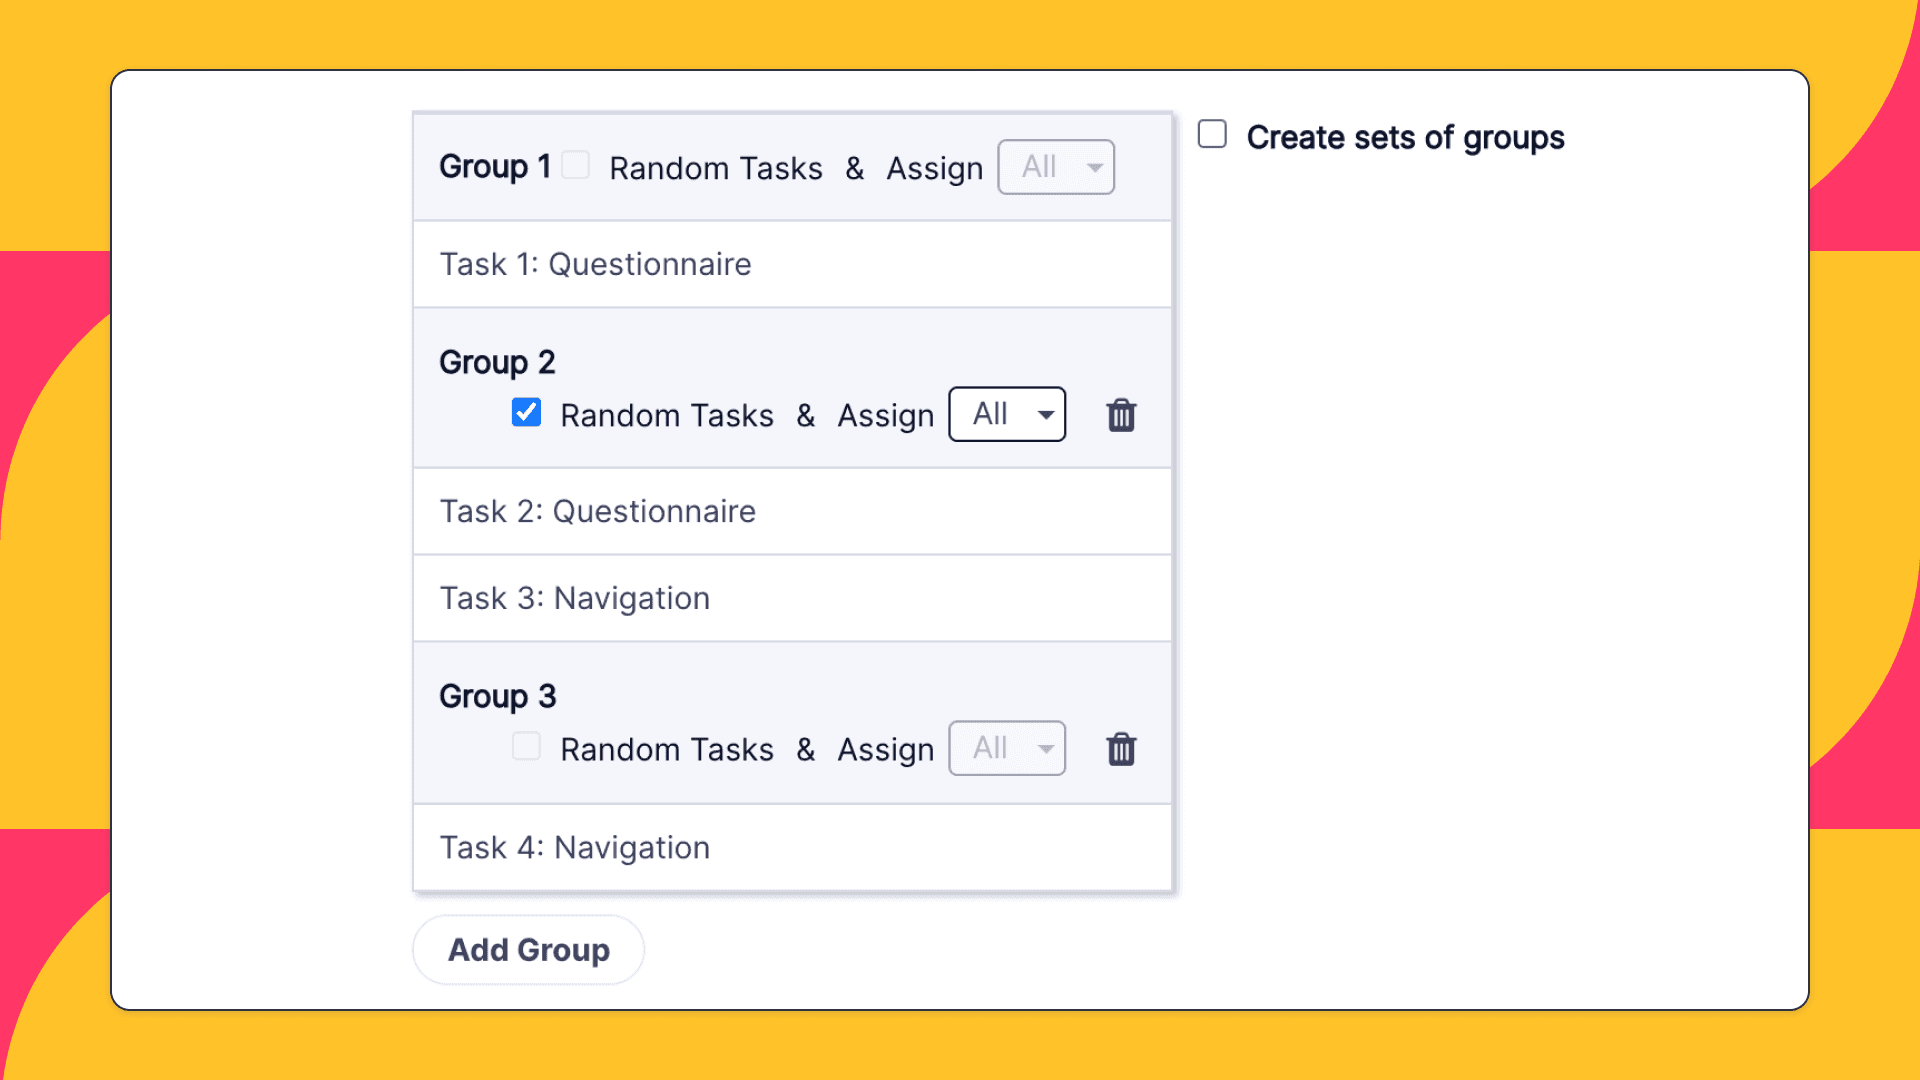
Task: Open the Assign All dropdown in Group 2
Action: coord(1006,414)
